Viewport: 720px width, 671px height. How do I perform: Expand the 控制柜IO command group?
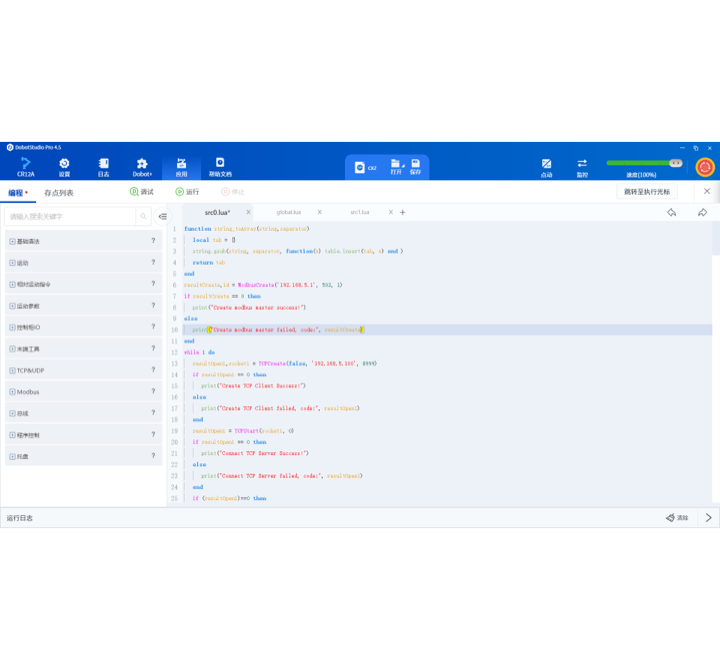(12, 327)
